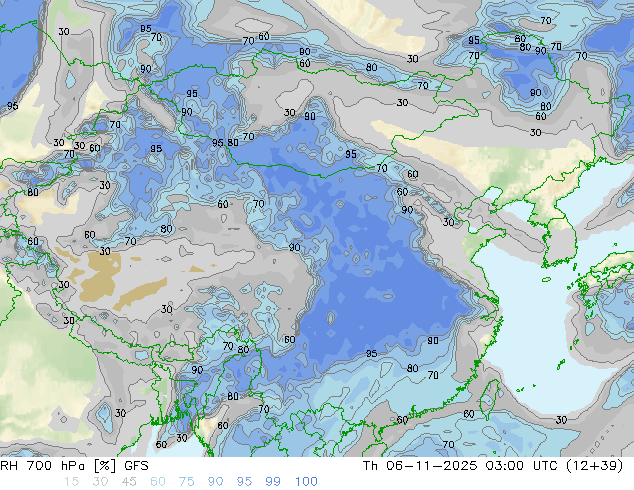Click the Taiwan island outline on the map

[490, 399]
